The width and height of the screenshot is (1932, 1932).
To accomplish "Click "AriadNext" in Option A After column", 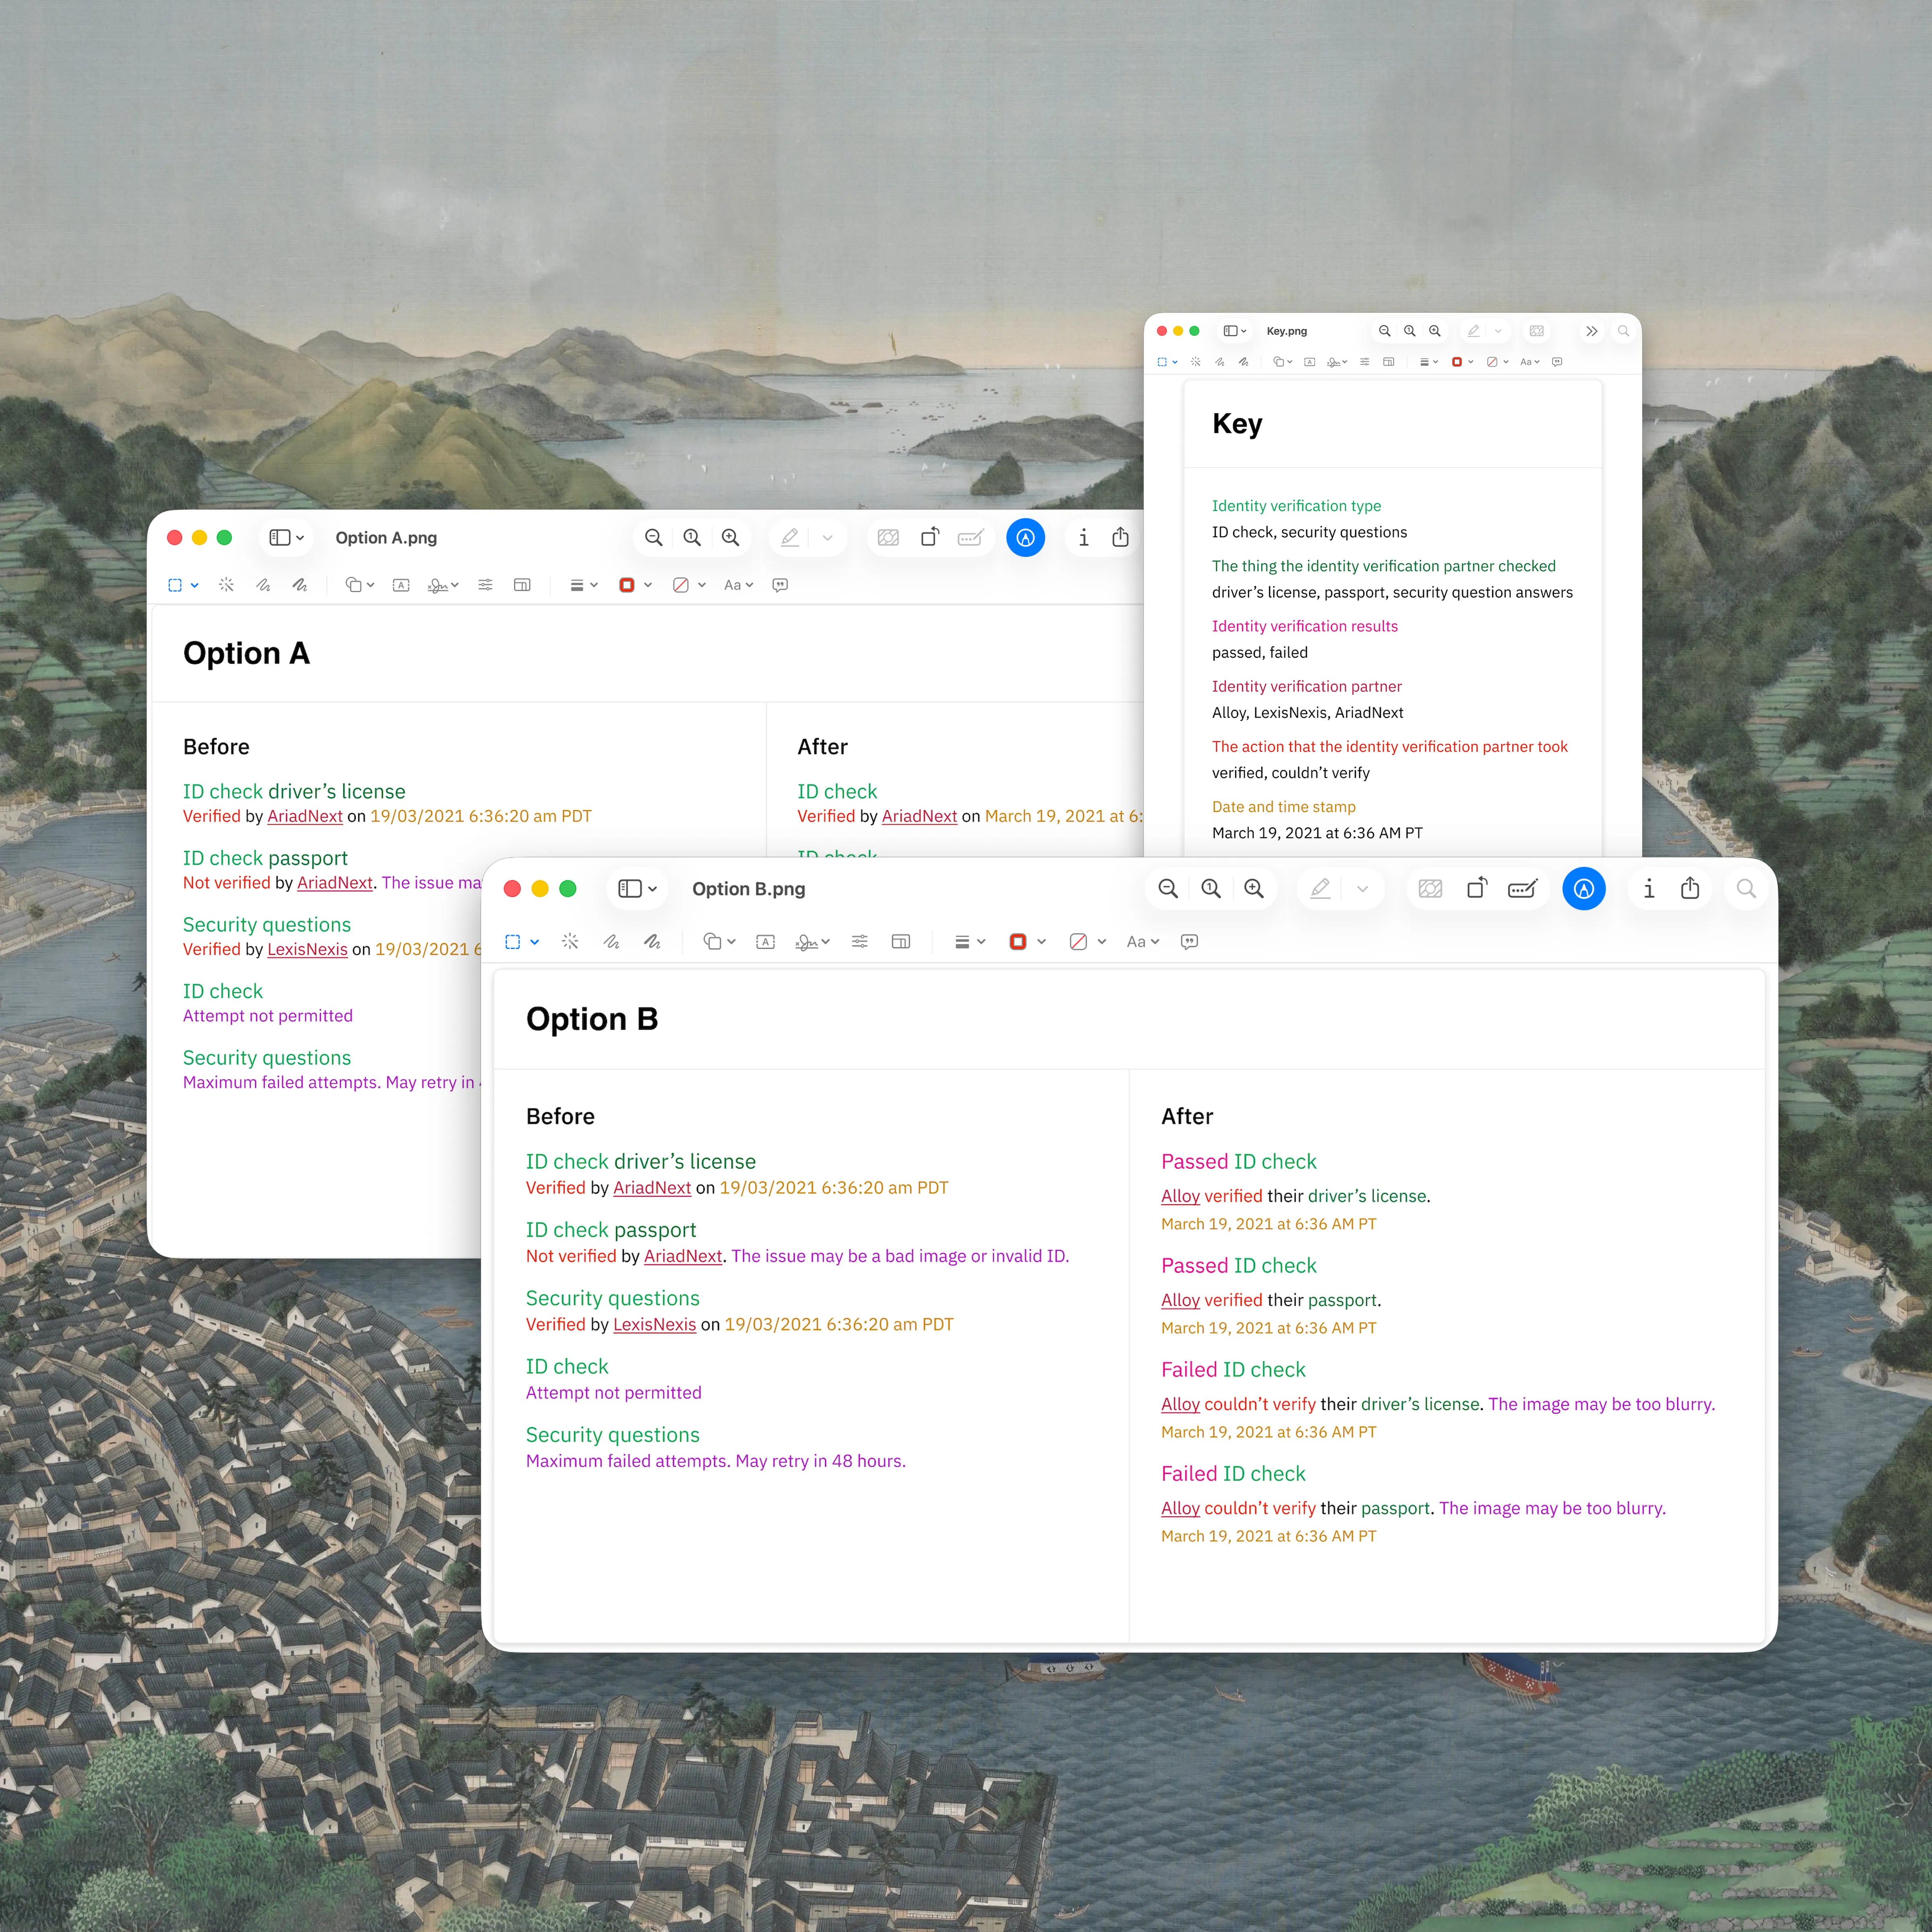I will coord(919,816).
